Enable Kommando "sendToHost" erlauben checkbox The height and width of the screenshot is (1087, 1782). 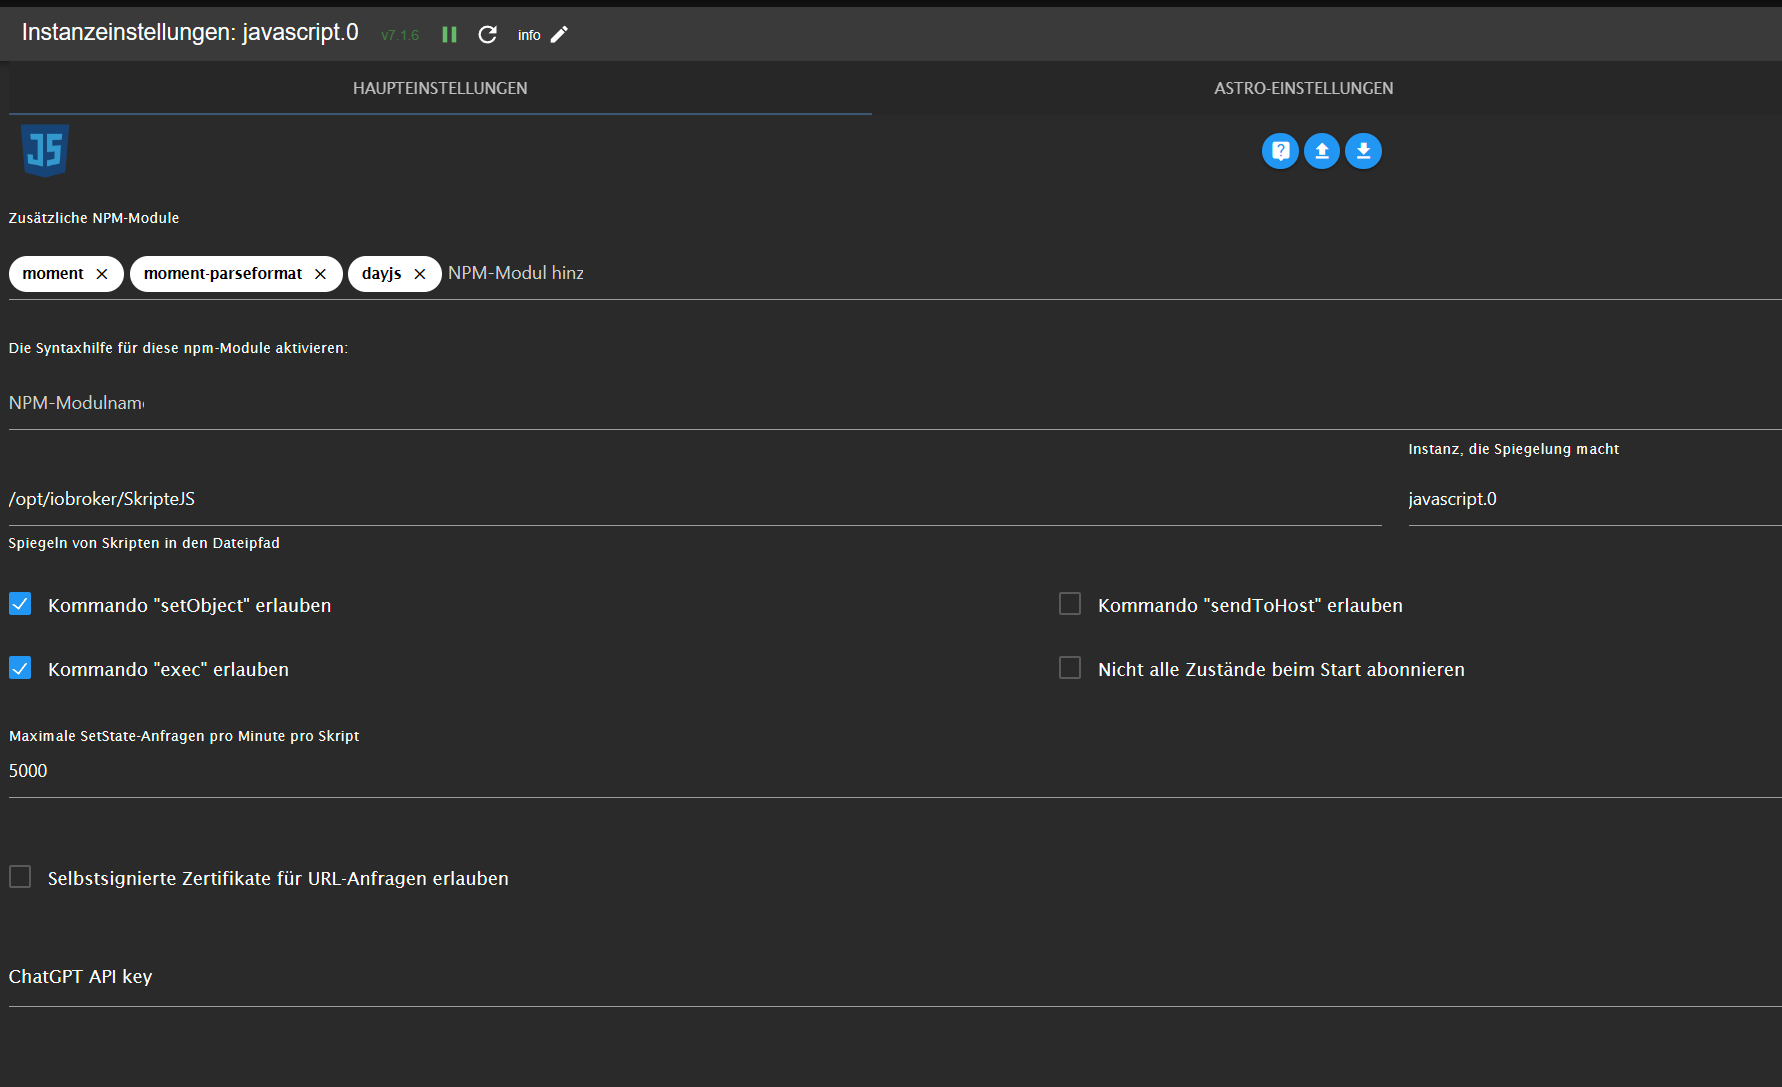coord(1070,604)
